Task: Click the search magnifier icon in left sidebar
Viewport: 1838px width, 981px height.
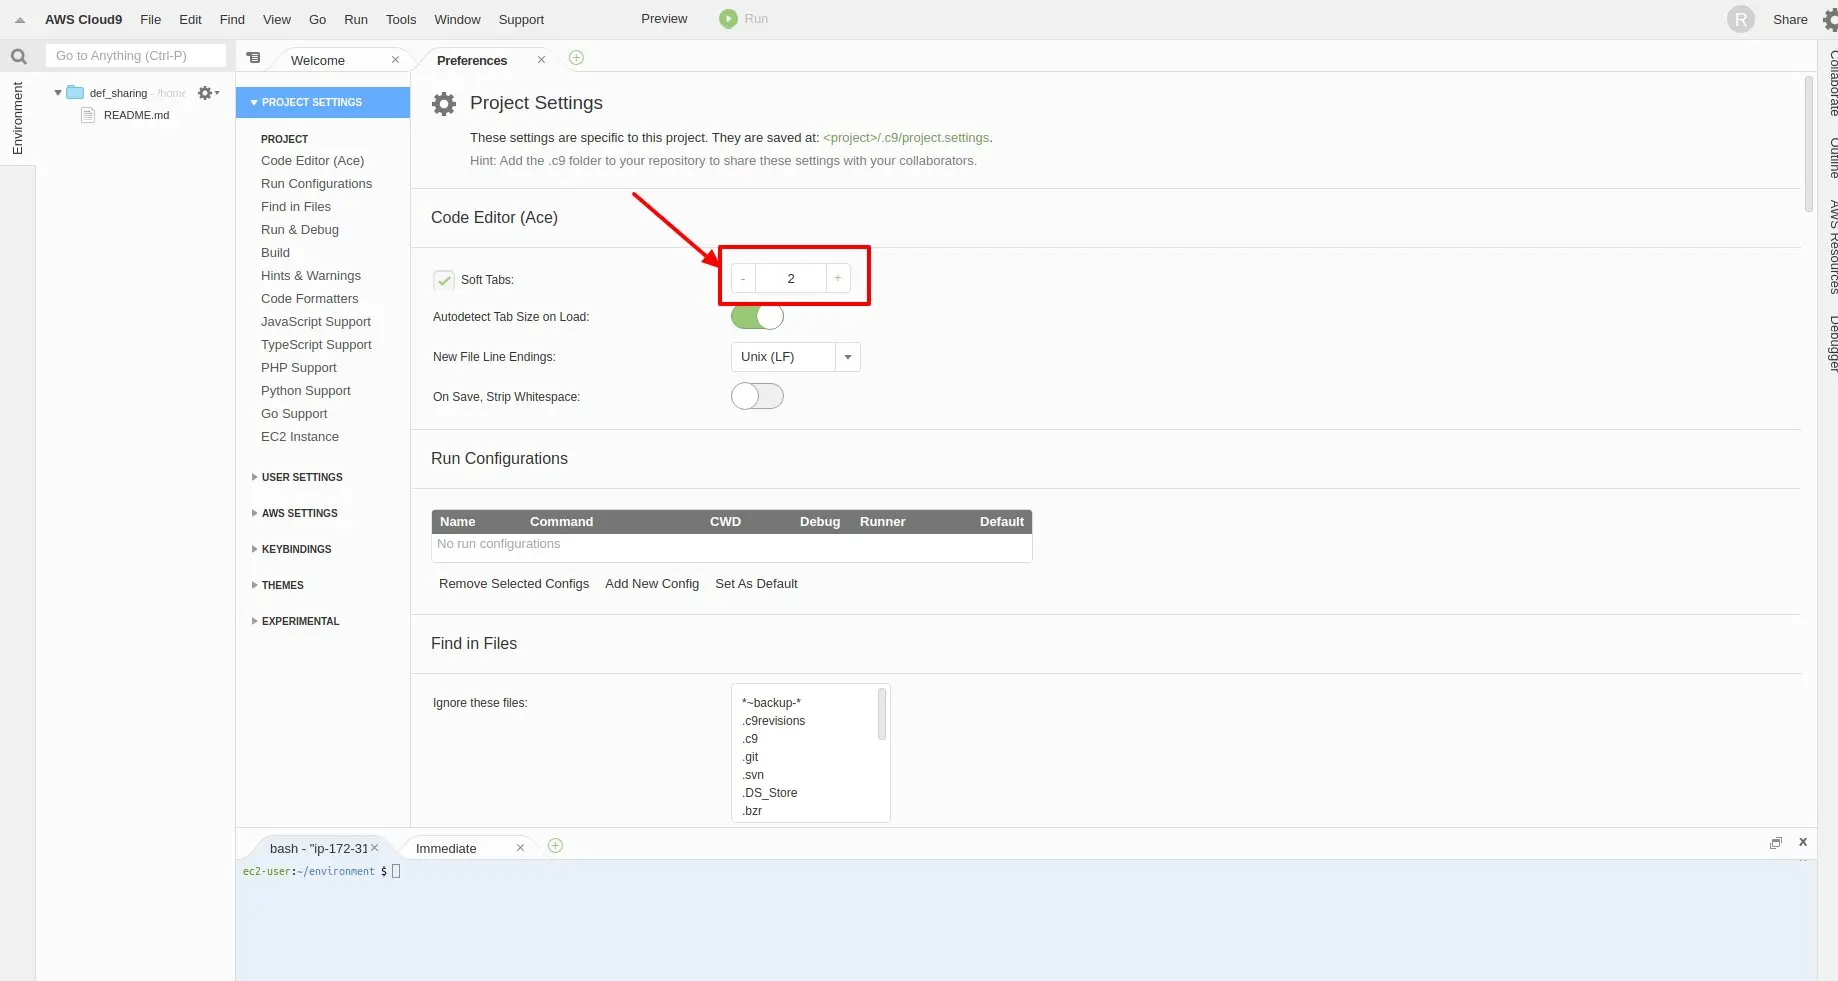Action: point(18,56)
